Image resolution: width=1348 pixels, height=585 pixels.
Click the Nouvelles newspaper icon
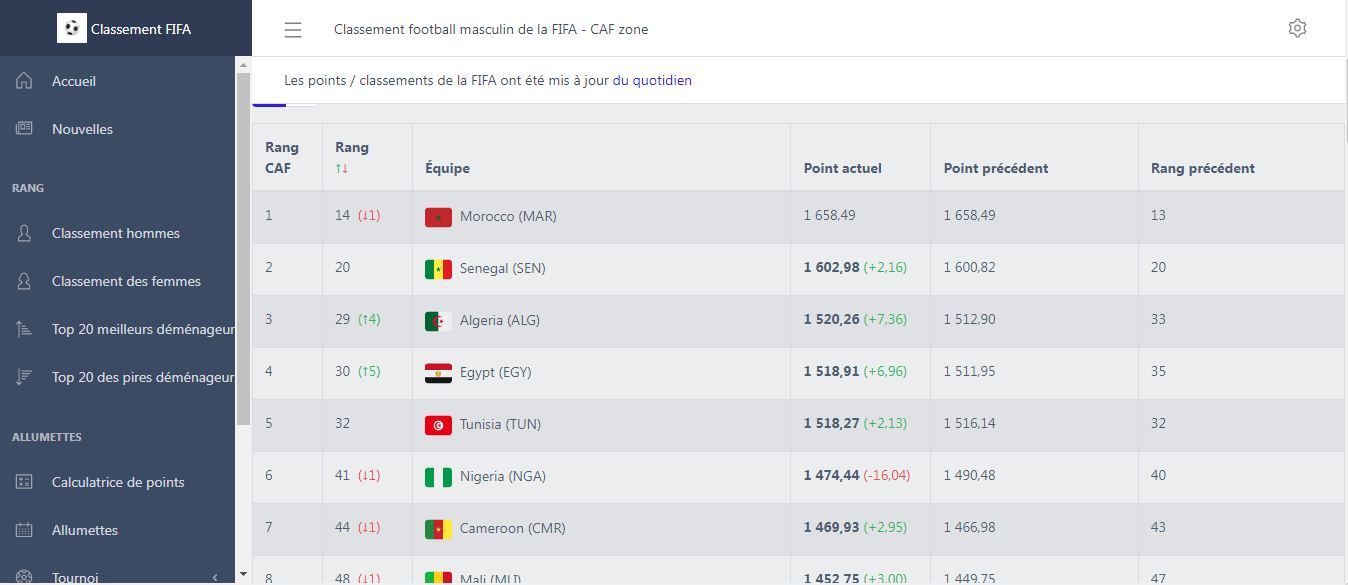tap(25, 129)
